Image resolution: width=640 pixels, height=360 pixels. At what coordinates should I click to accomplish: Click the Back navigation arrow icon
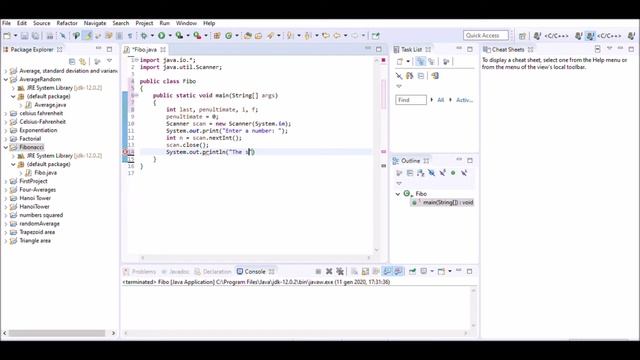pos(337,36)
